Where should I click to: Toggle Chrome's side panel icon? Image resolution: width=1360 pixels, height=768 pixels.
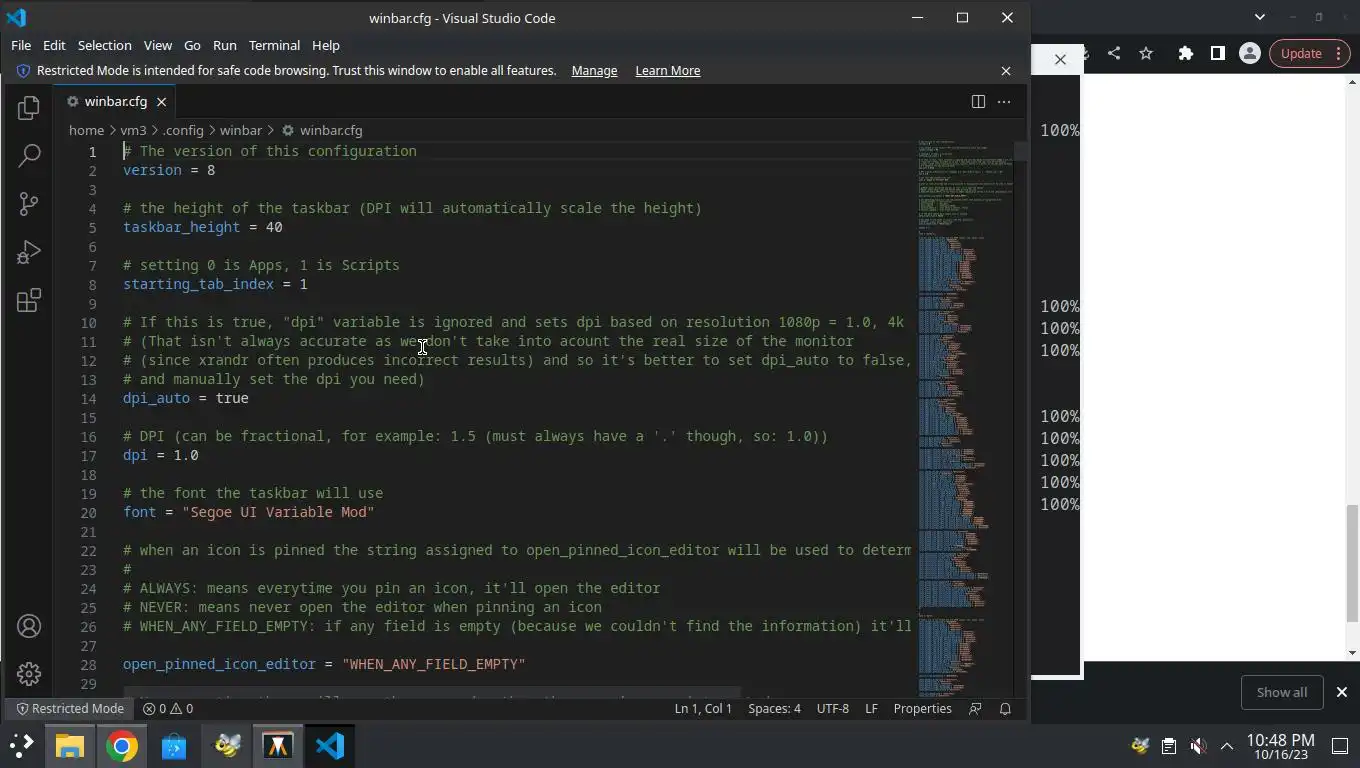pyautogui.click(x=1217, y=53)
